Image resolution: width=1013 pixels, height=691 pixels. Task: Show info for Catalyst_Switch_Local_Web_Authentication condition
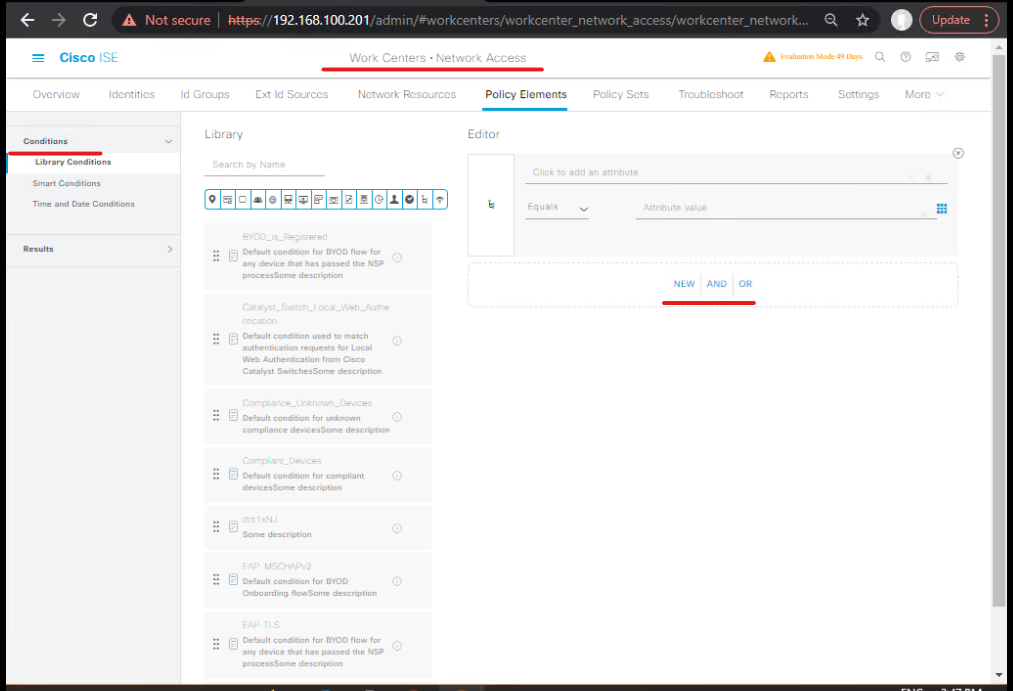[x=397, y=340]
